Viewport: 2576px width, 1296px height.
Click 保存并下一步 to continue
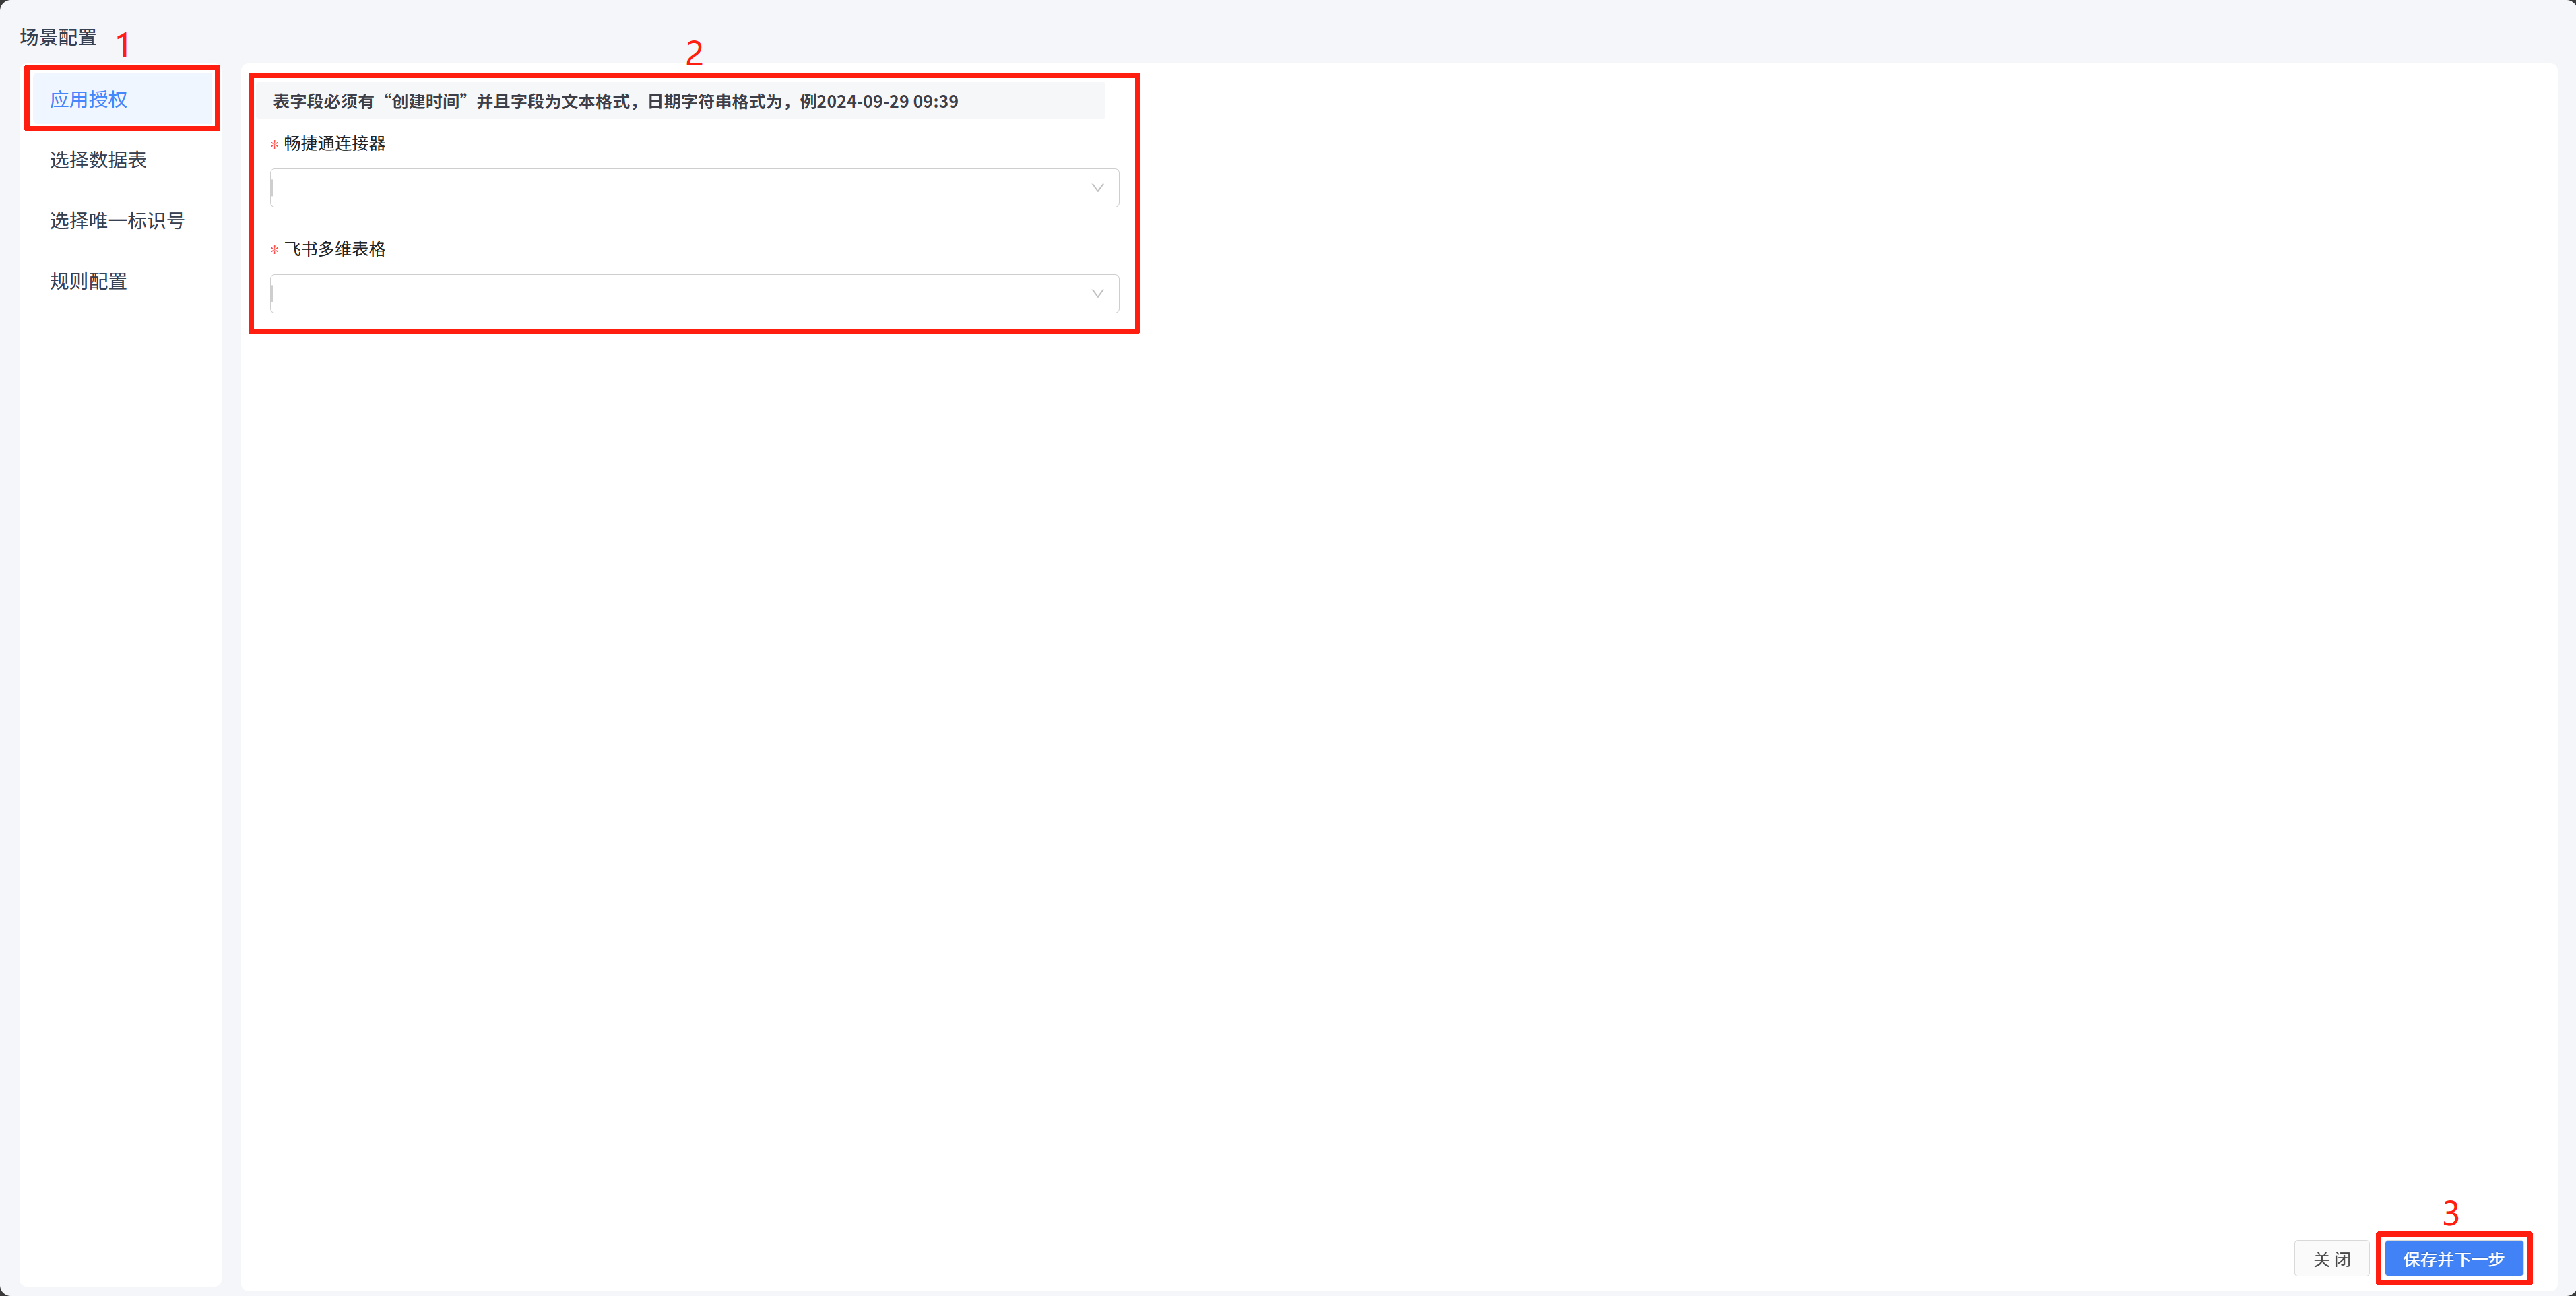2453,1259
